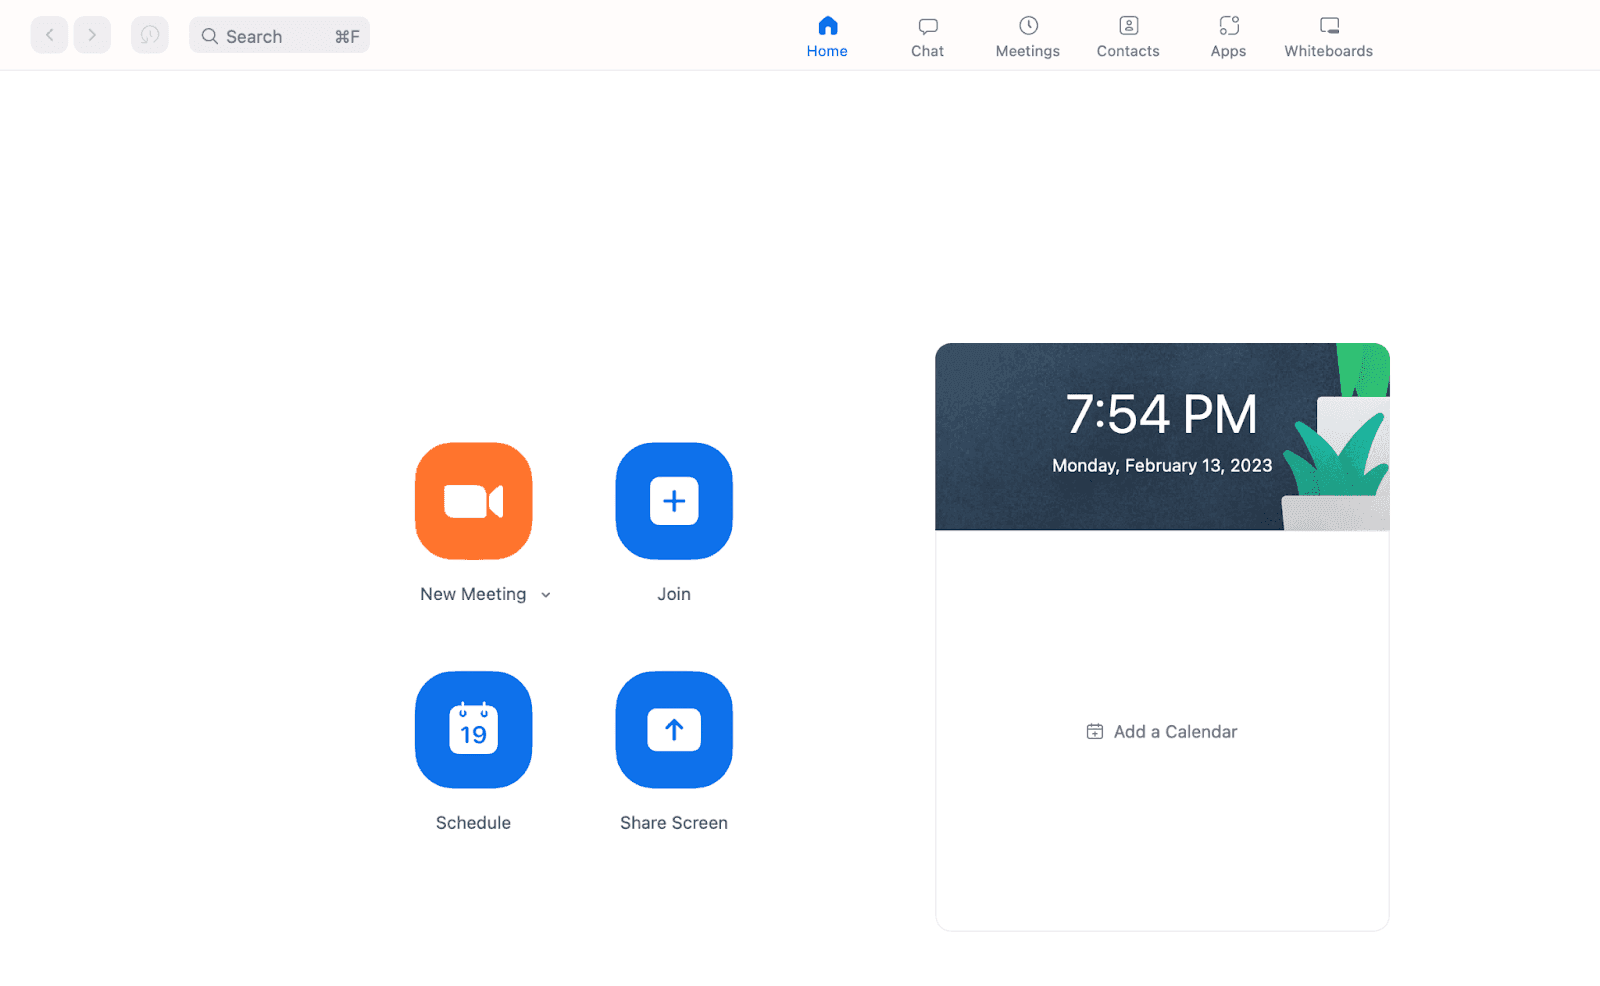Viewport: 1600px width, 986px height.
Task: Go back with the left arrow button
Action: (49, 35)
